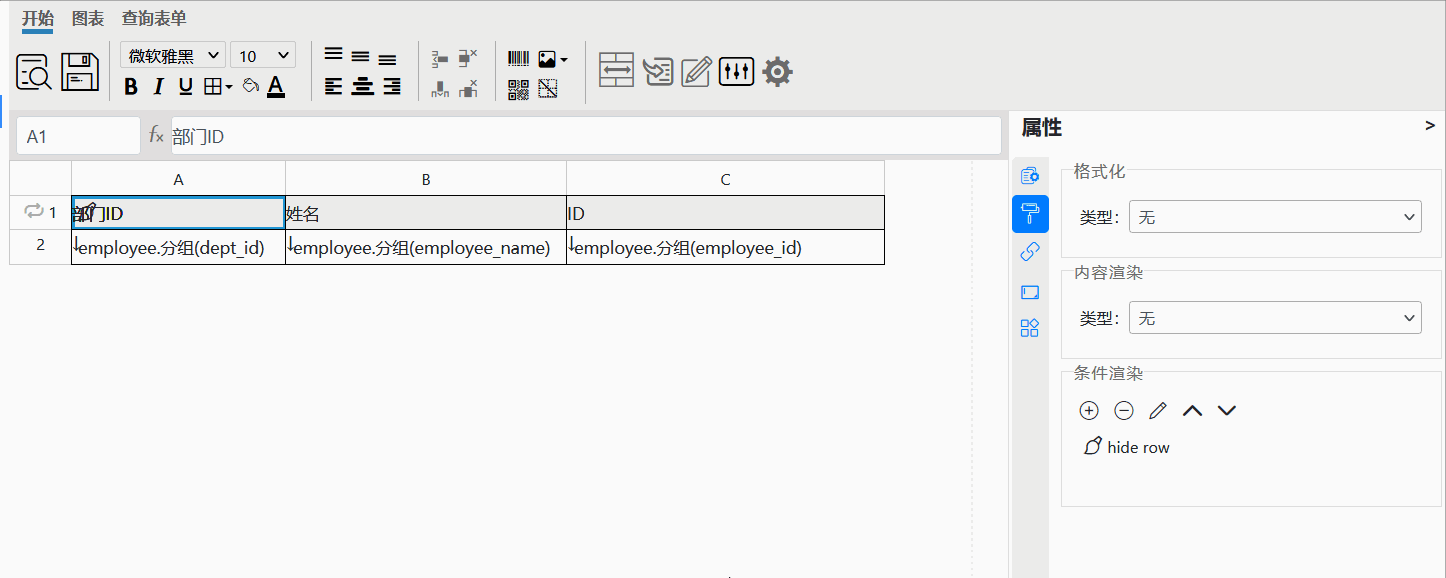Remove the selected condition render rule
Viewport: 1446px width, 578px height.
tap(1124, 410)
